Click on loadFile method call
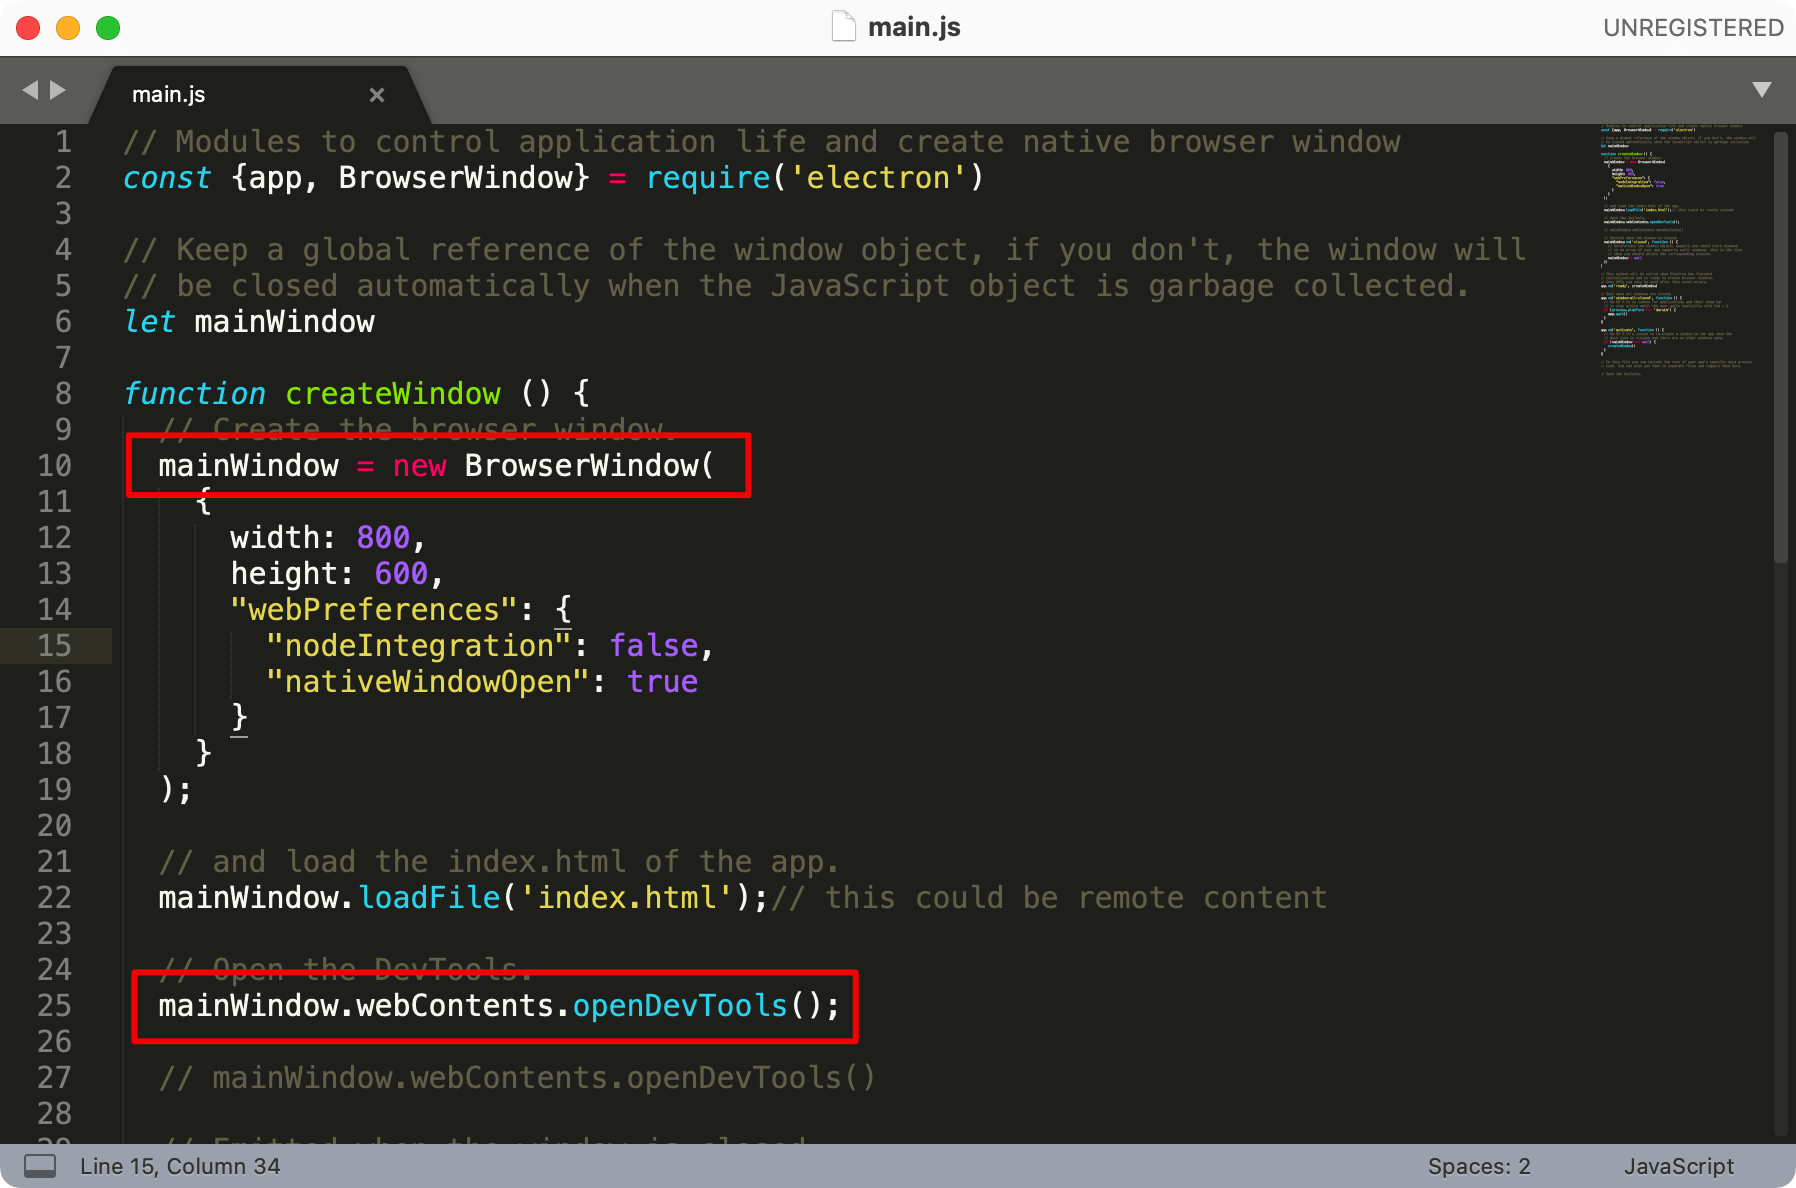The width and height of the screenshot is (1796, 1188). point(430,898)
